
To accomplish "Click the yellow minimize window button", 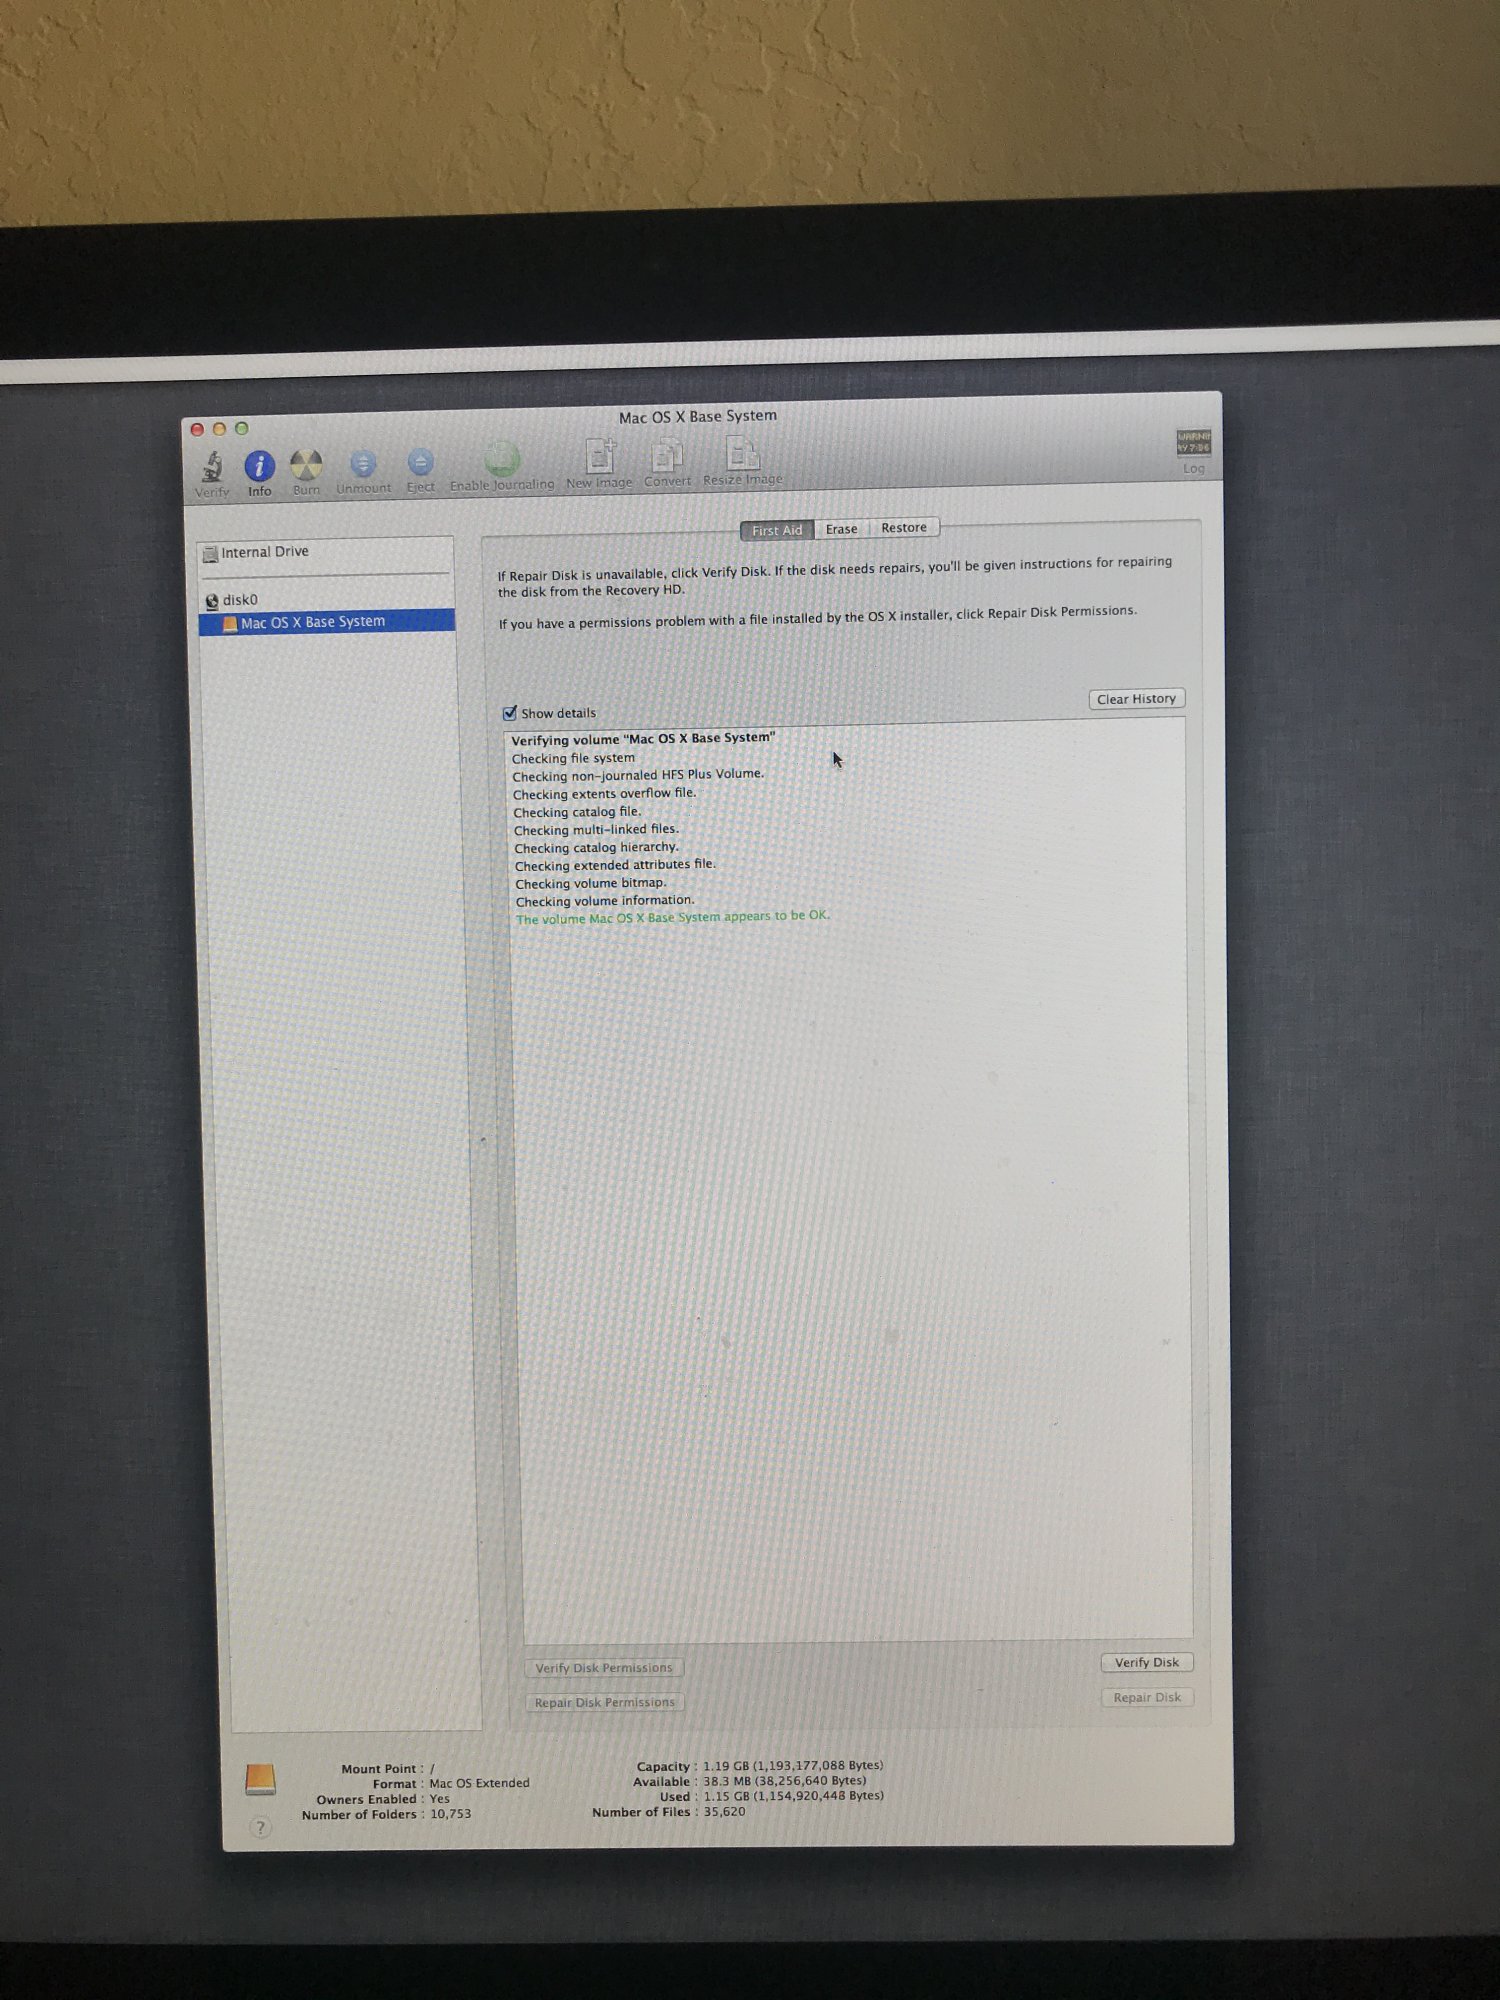I will (x=219, y=429).
